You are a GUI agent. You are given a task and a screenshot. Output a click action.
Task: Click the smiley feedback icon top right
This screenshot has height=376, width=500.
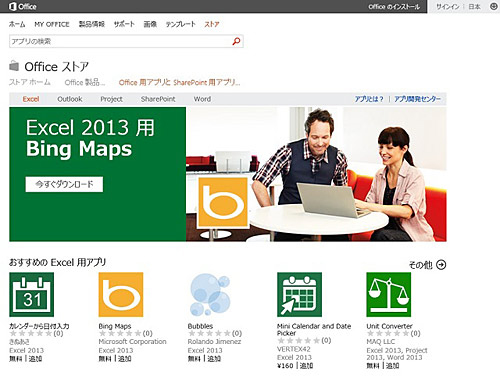pyautogui.click(x=494, y=6)
